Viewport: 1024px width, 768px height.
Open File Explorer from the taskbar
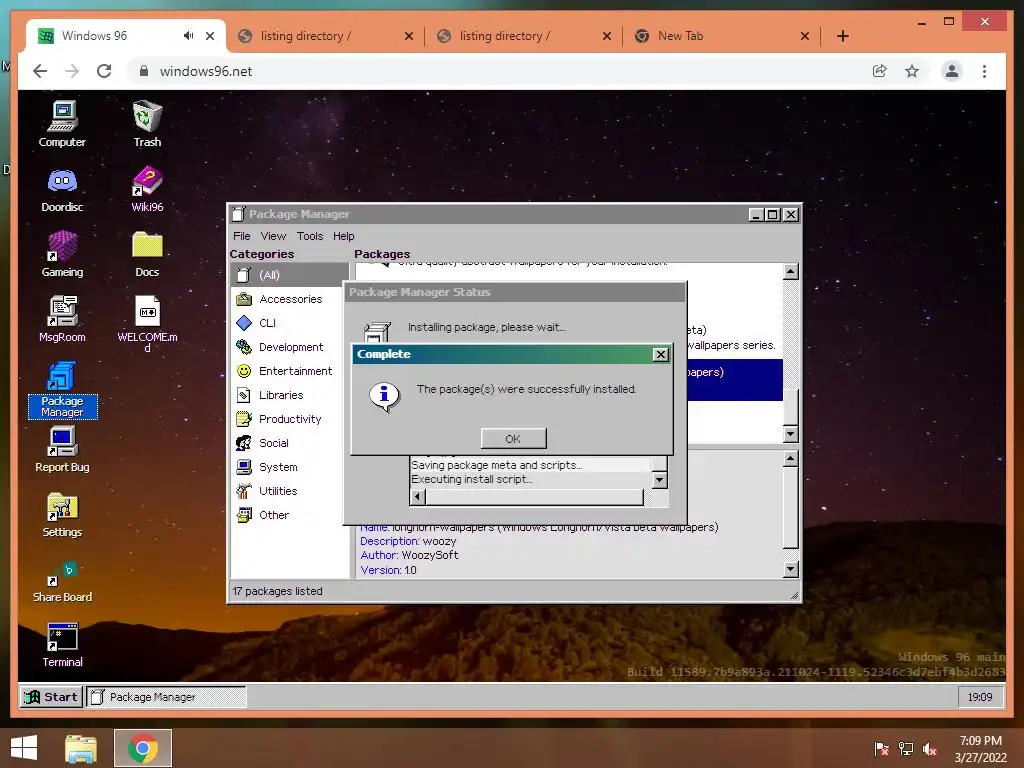click(81, 748)
